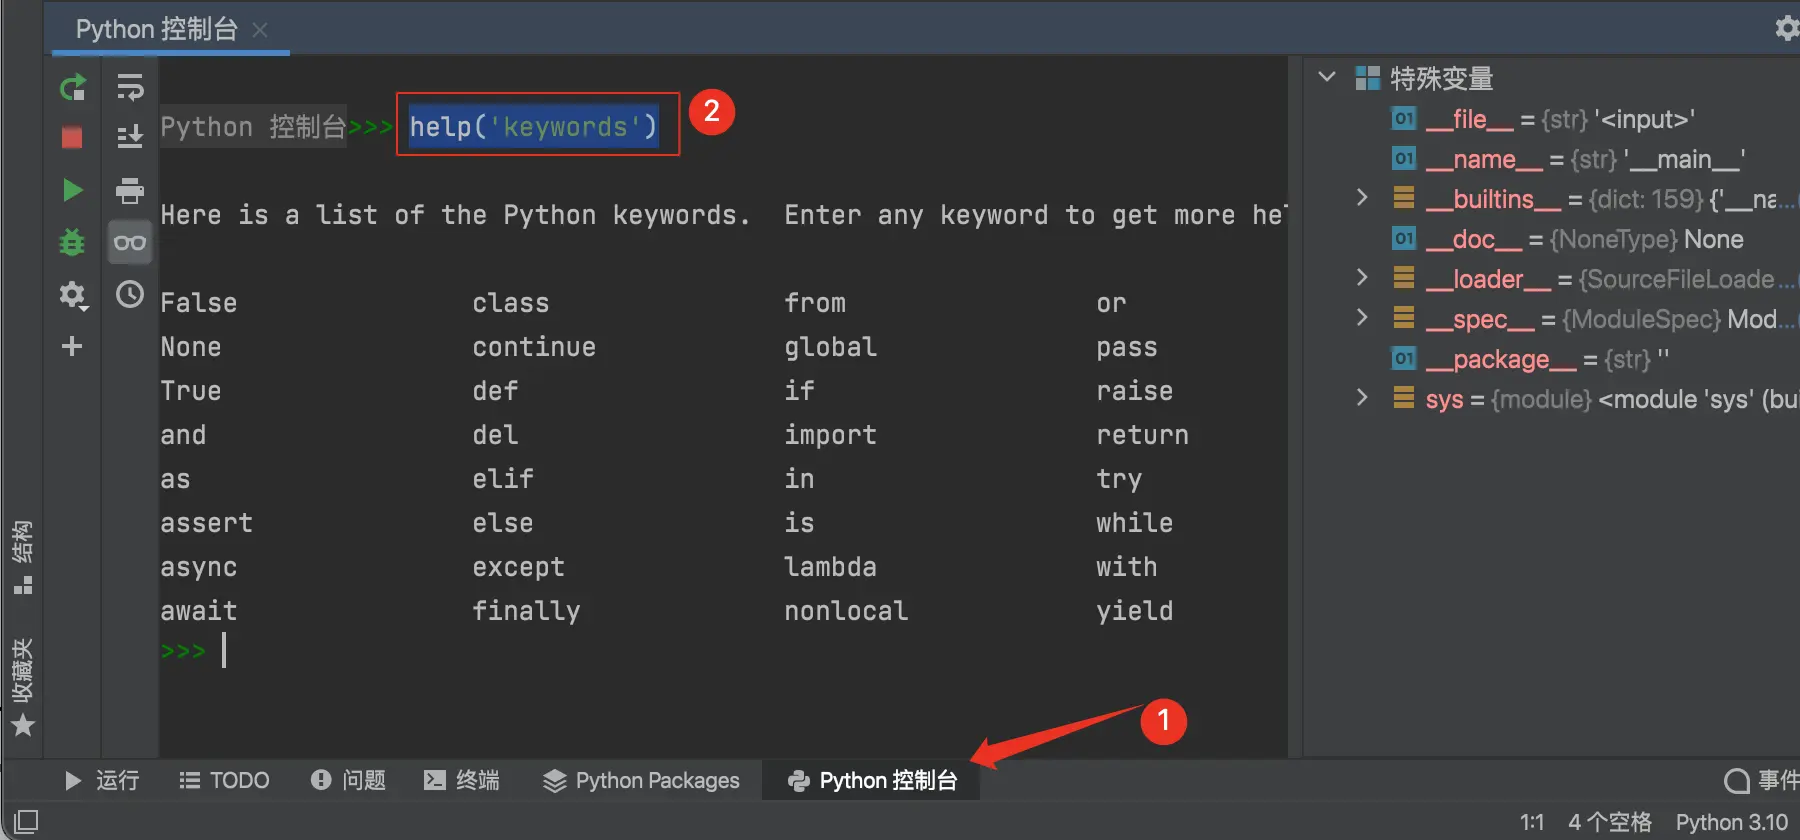Select the __name__ variable row
The width and height of the screenshot is (1800, 840).
point(1552,159)
